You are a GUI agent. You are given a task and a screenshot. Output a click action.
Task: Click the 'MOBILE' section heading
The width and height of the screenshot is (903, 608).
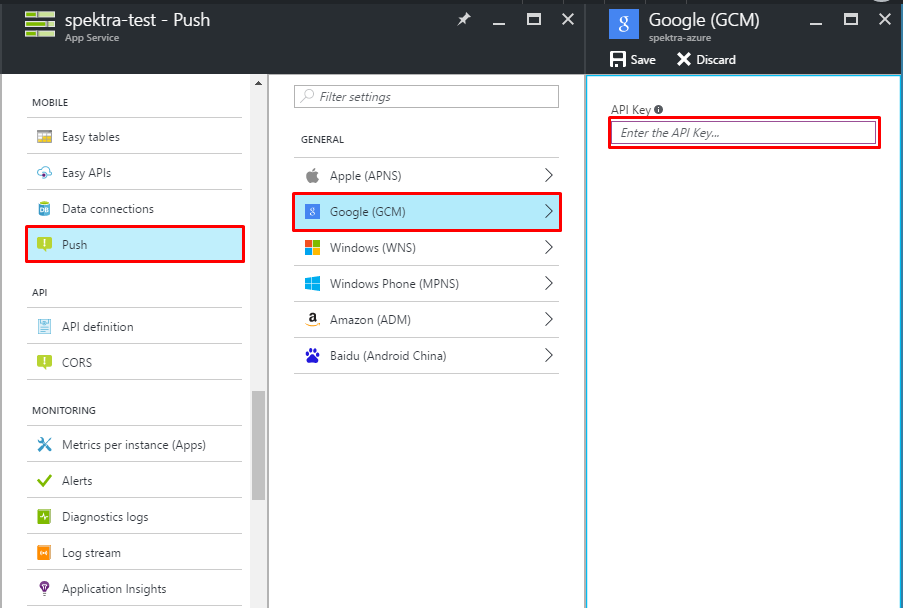click(x=50, y=102)
